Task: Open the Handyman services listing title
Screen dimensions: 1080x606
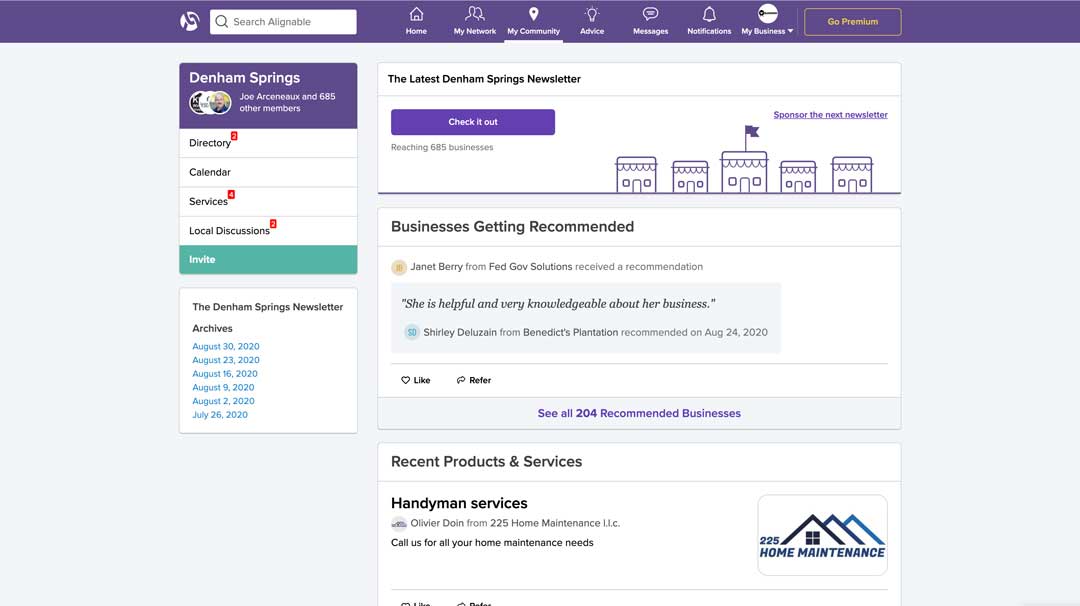Action: pyautogui.click(x=459, y=503)
